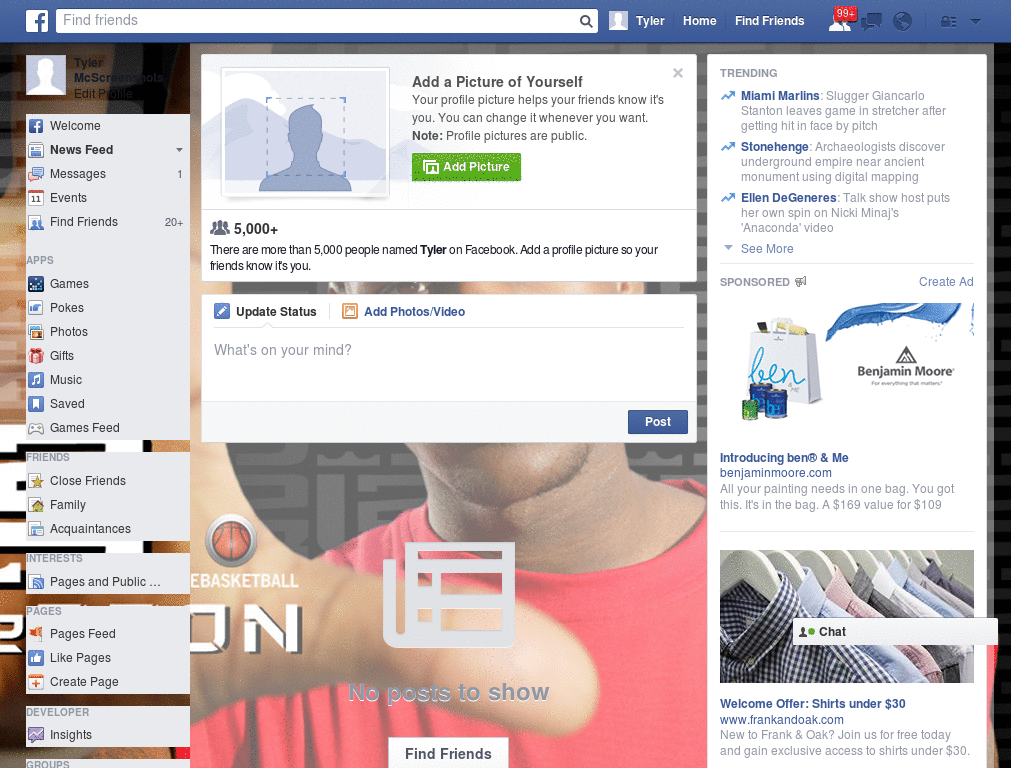The width and height of the screenshot is (1024, 768).
Task: Open Welcome Offer: Shirts under $30 link
Action: click(812, 704)
